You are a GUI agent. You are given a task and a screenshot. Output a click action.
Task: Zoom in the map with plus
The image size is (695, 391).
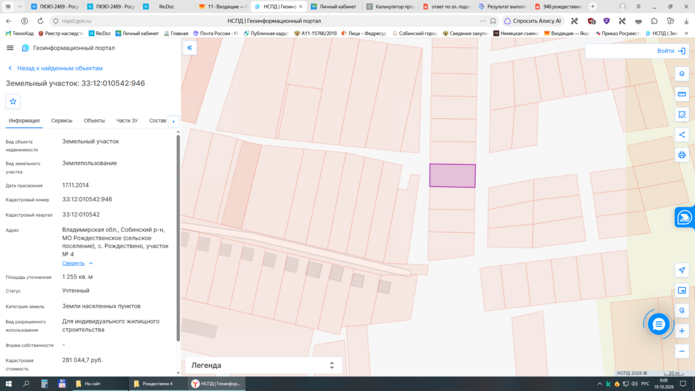[682, 331]
